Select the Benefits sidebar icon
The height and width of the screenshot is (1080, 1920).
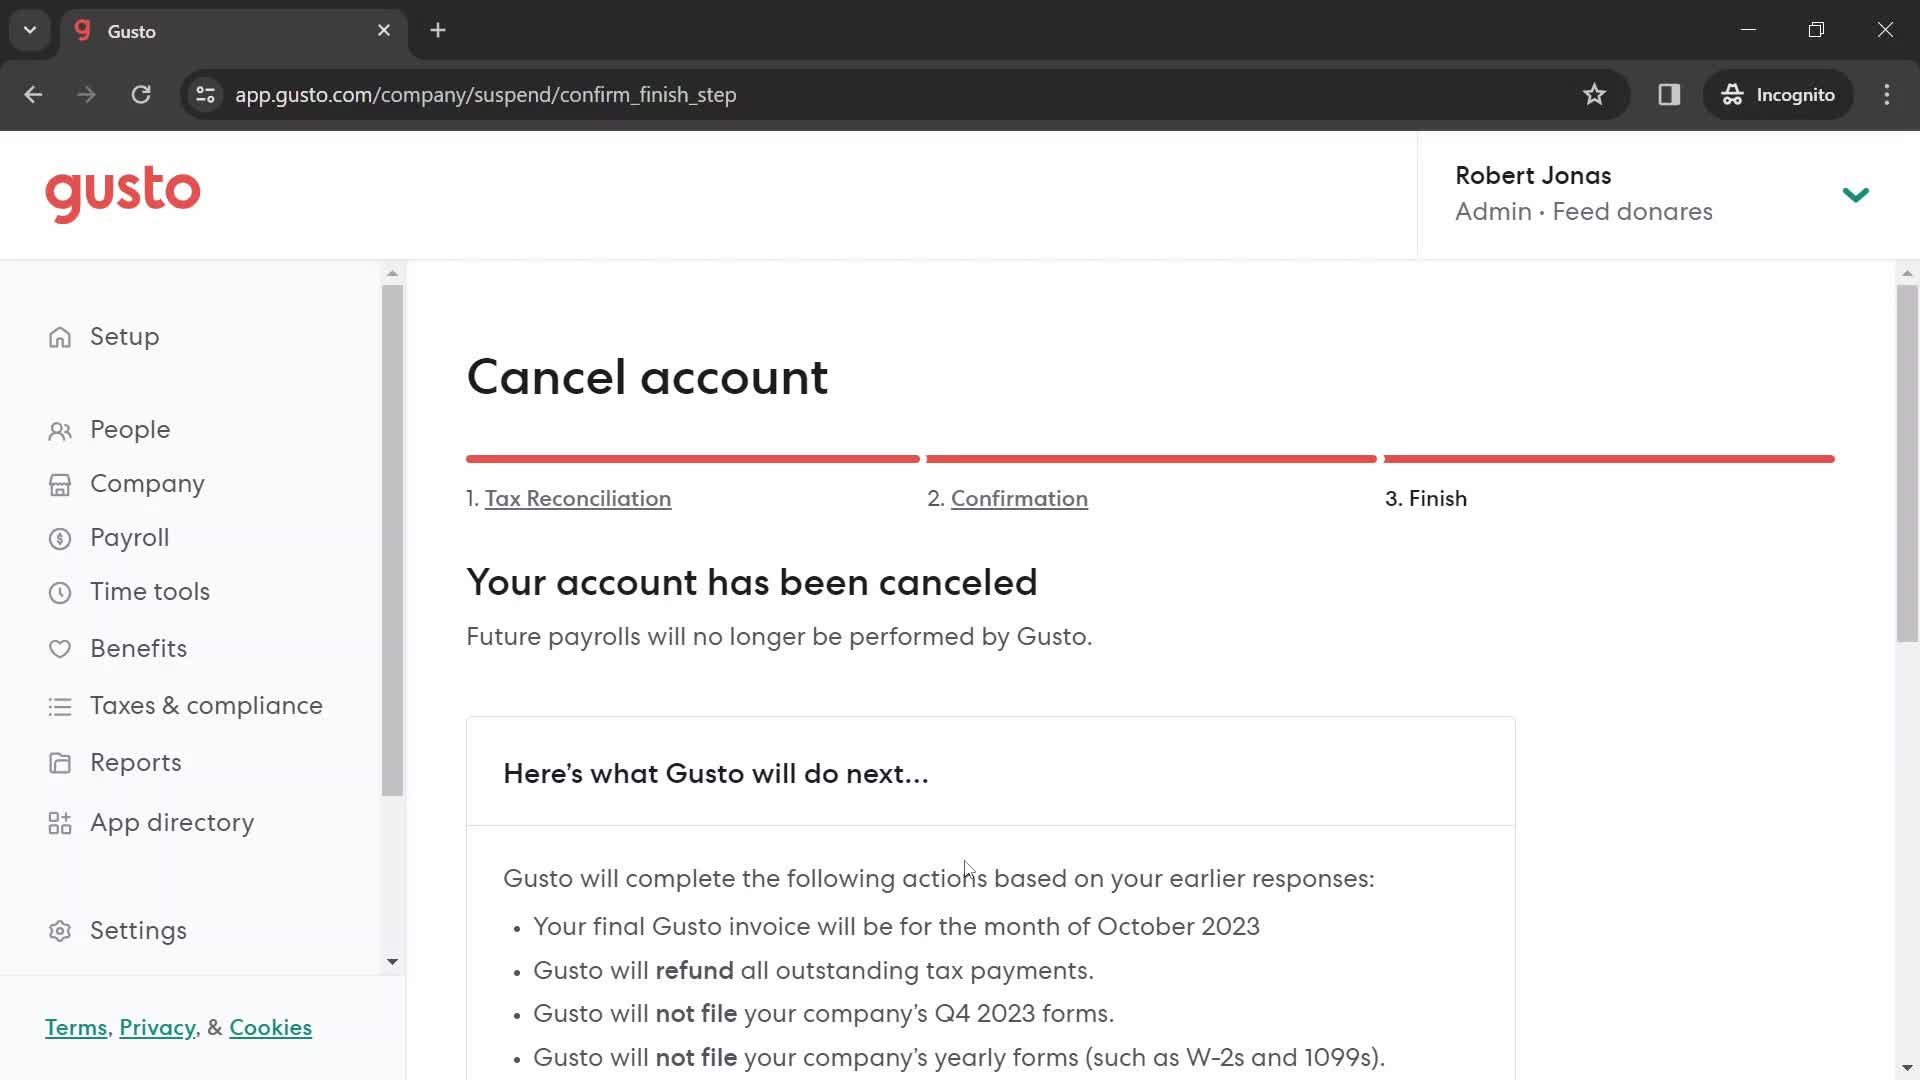59,647
